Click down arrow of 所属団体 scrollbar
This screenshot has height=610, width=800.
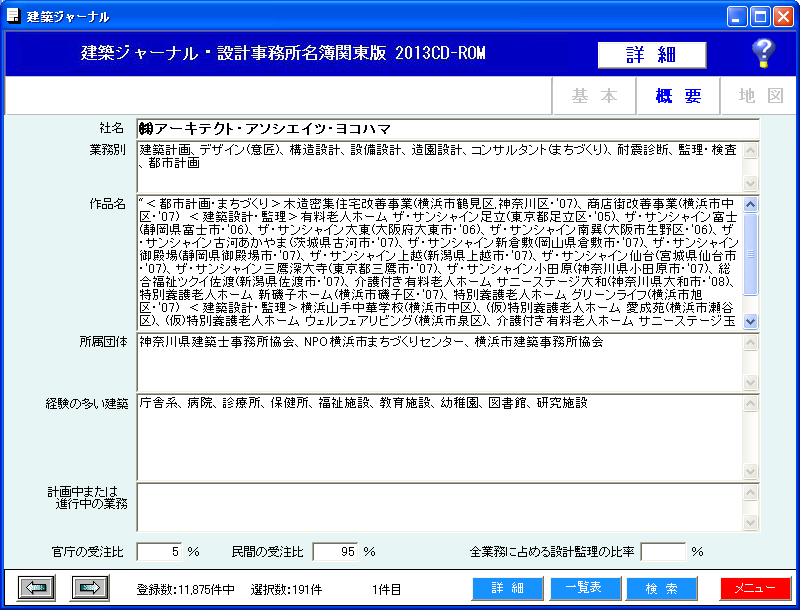tap(751, 383)
